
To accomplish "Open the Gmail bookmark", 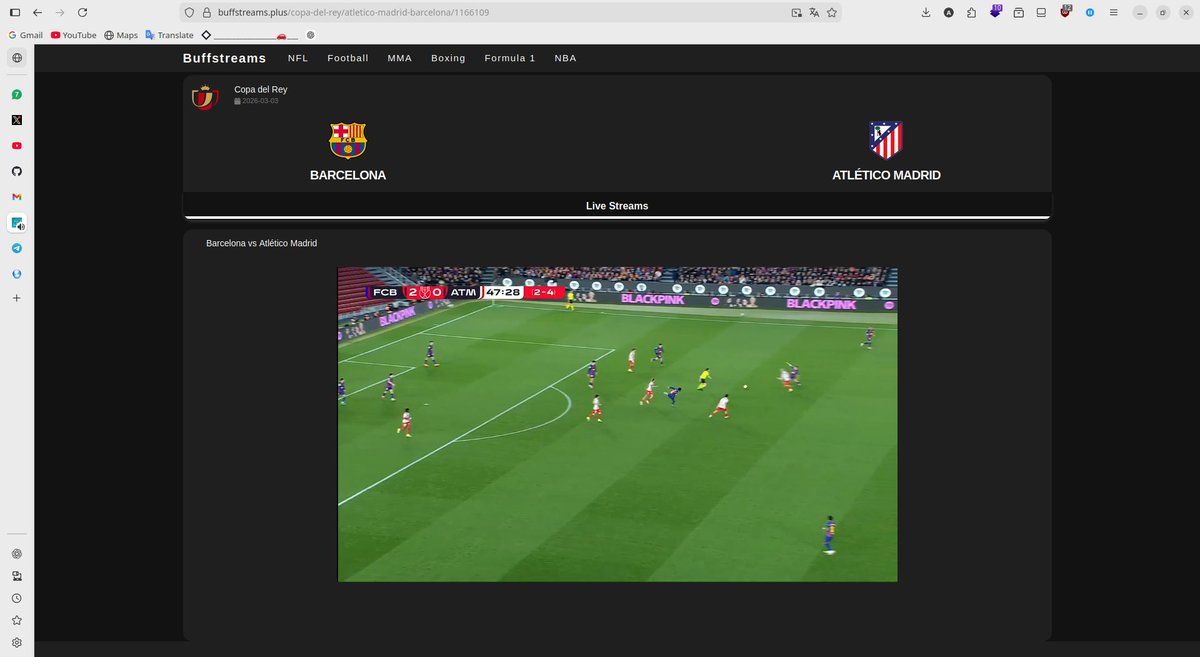I will (26, 34).
